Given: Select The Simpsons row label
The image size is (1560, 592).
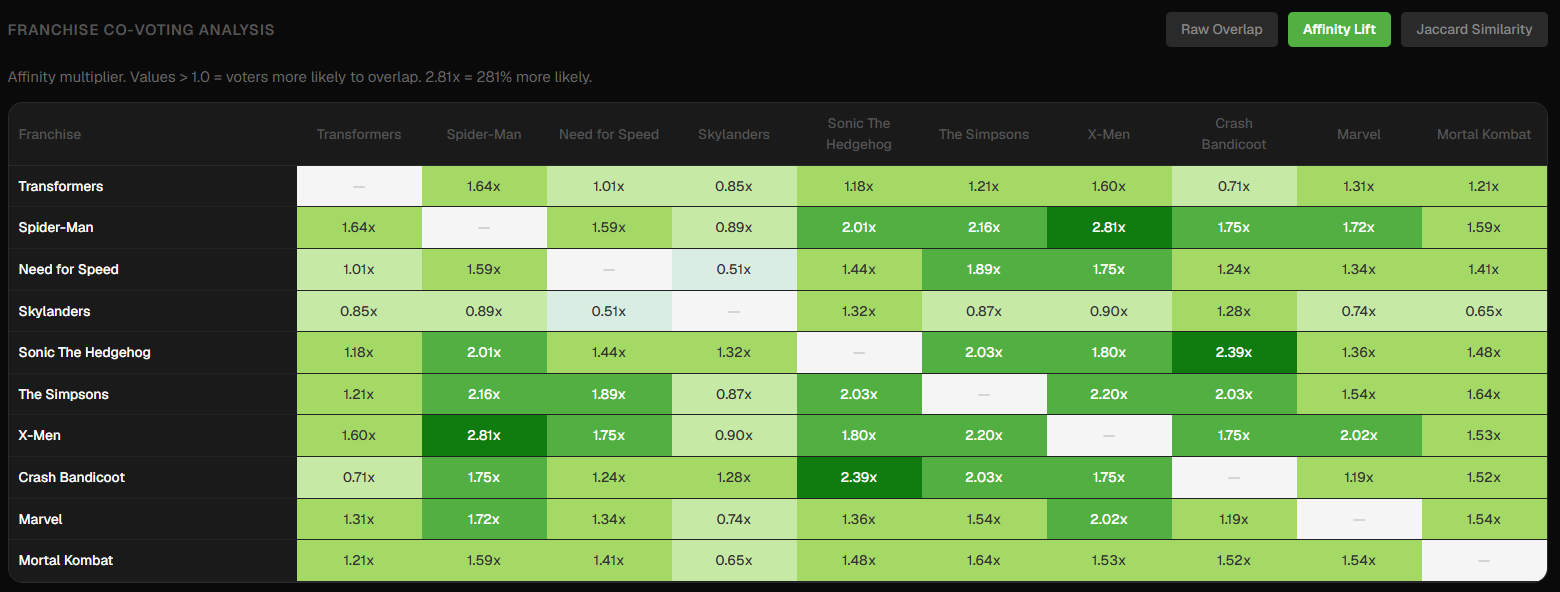Looking at the screenshot, I should 64,394.
